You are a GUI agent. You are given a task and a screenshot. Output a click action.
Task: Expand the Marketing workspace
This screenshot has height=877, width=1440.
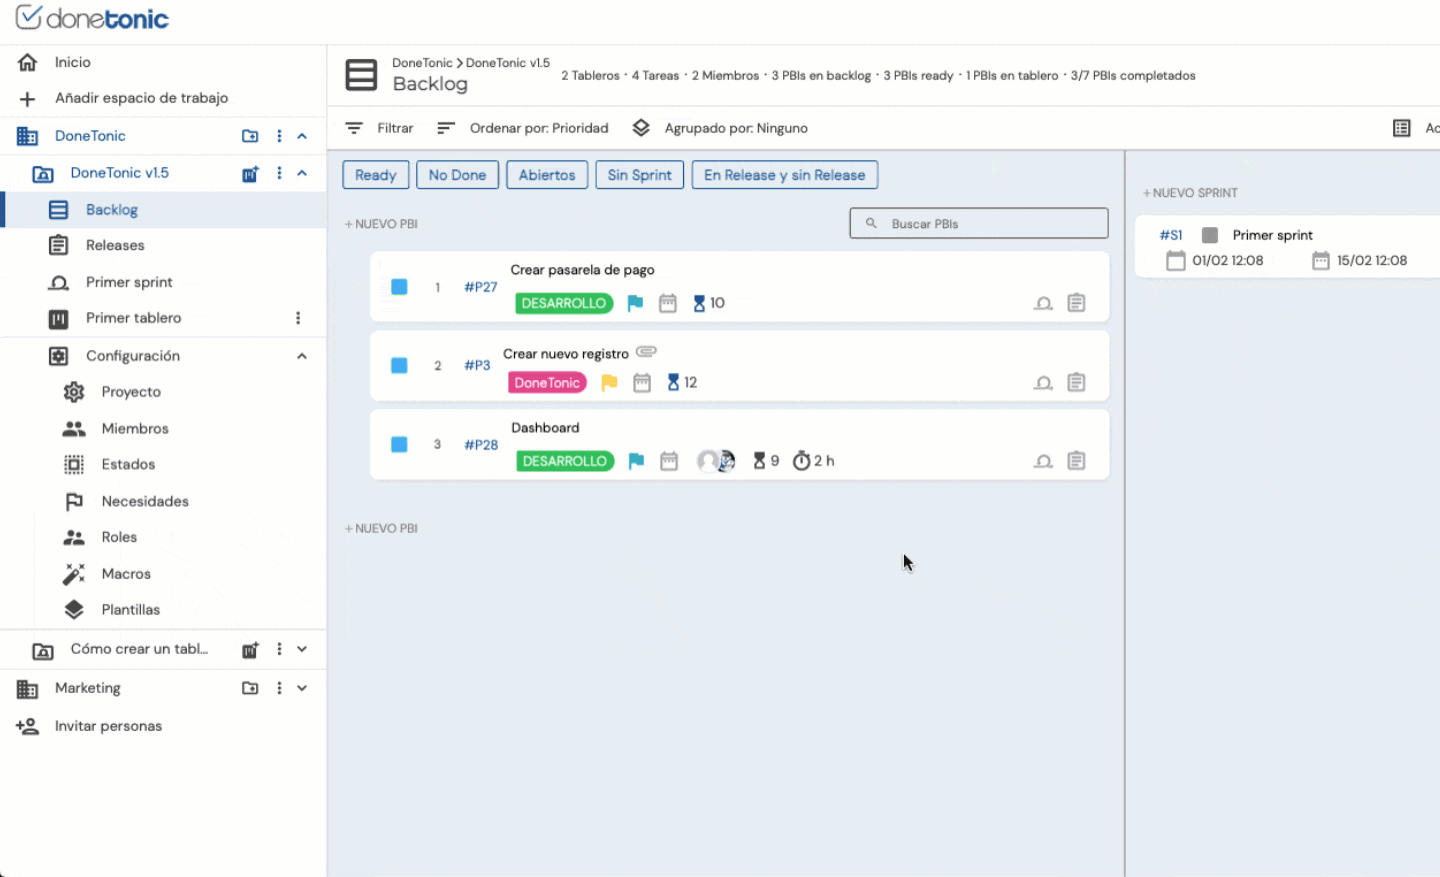[301, 688]
